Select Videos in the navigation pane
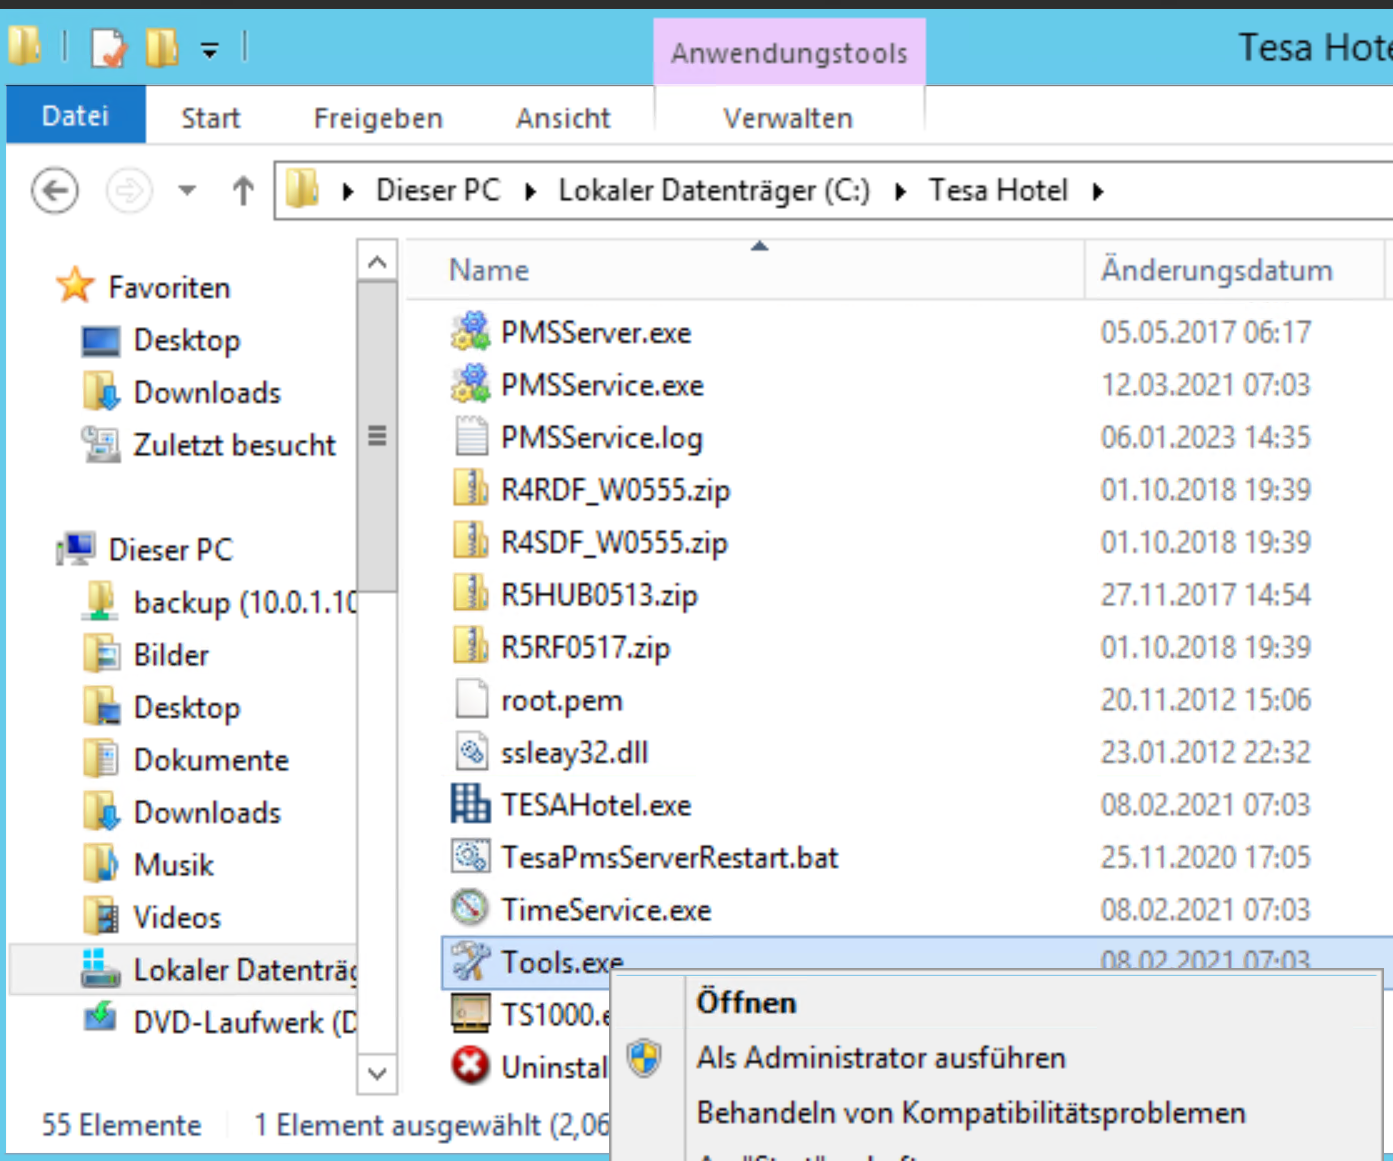1393x1161 pixels. pos(177,917)
